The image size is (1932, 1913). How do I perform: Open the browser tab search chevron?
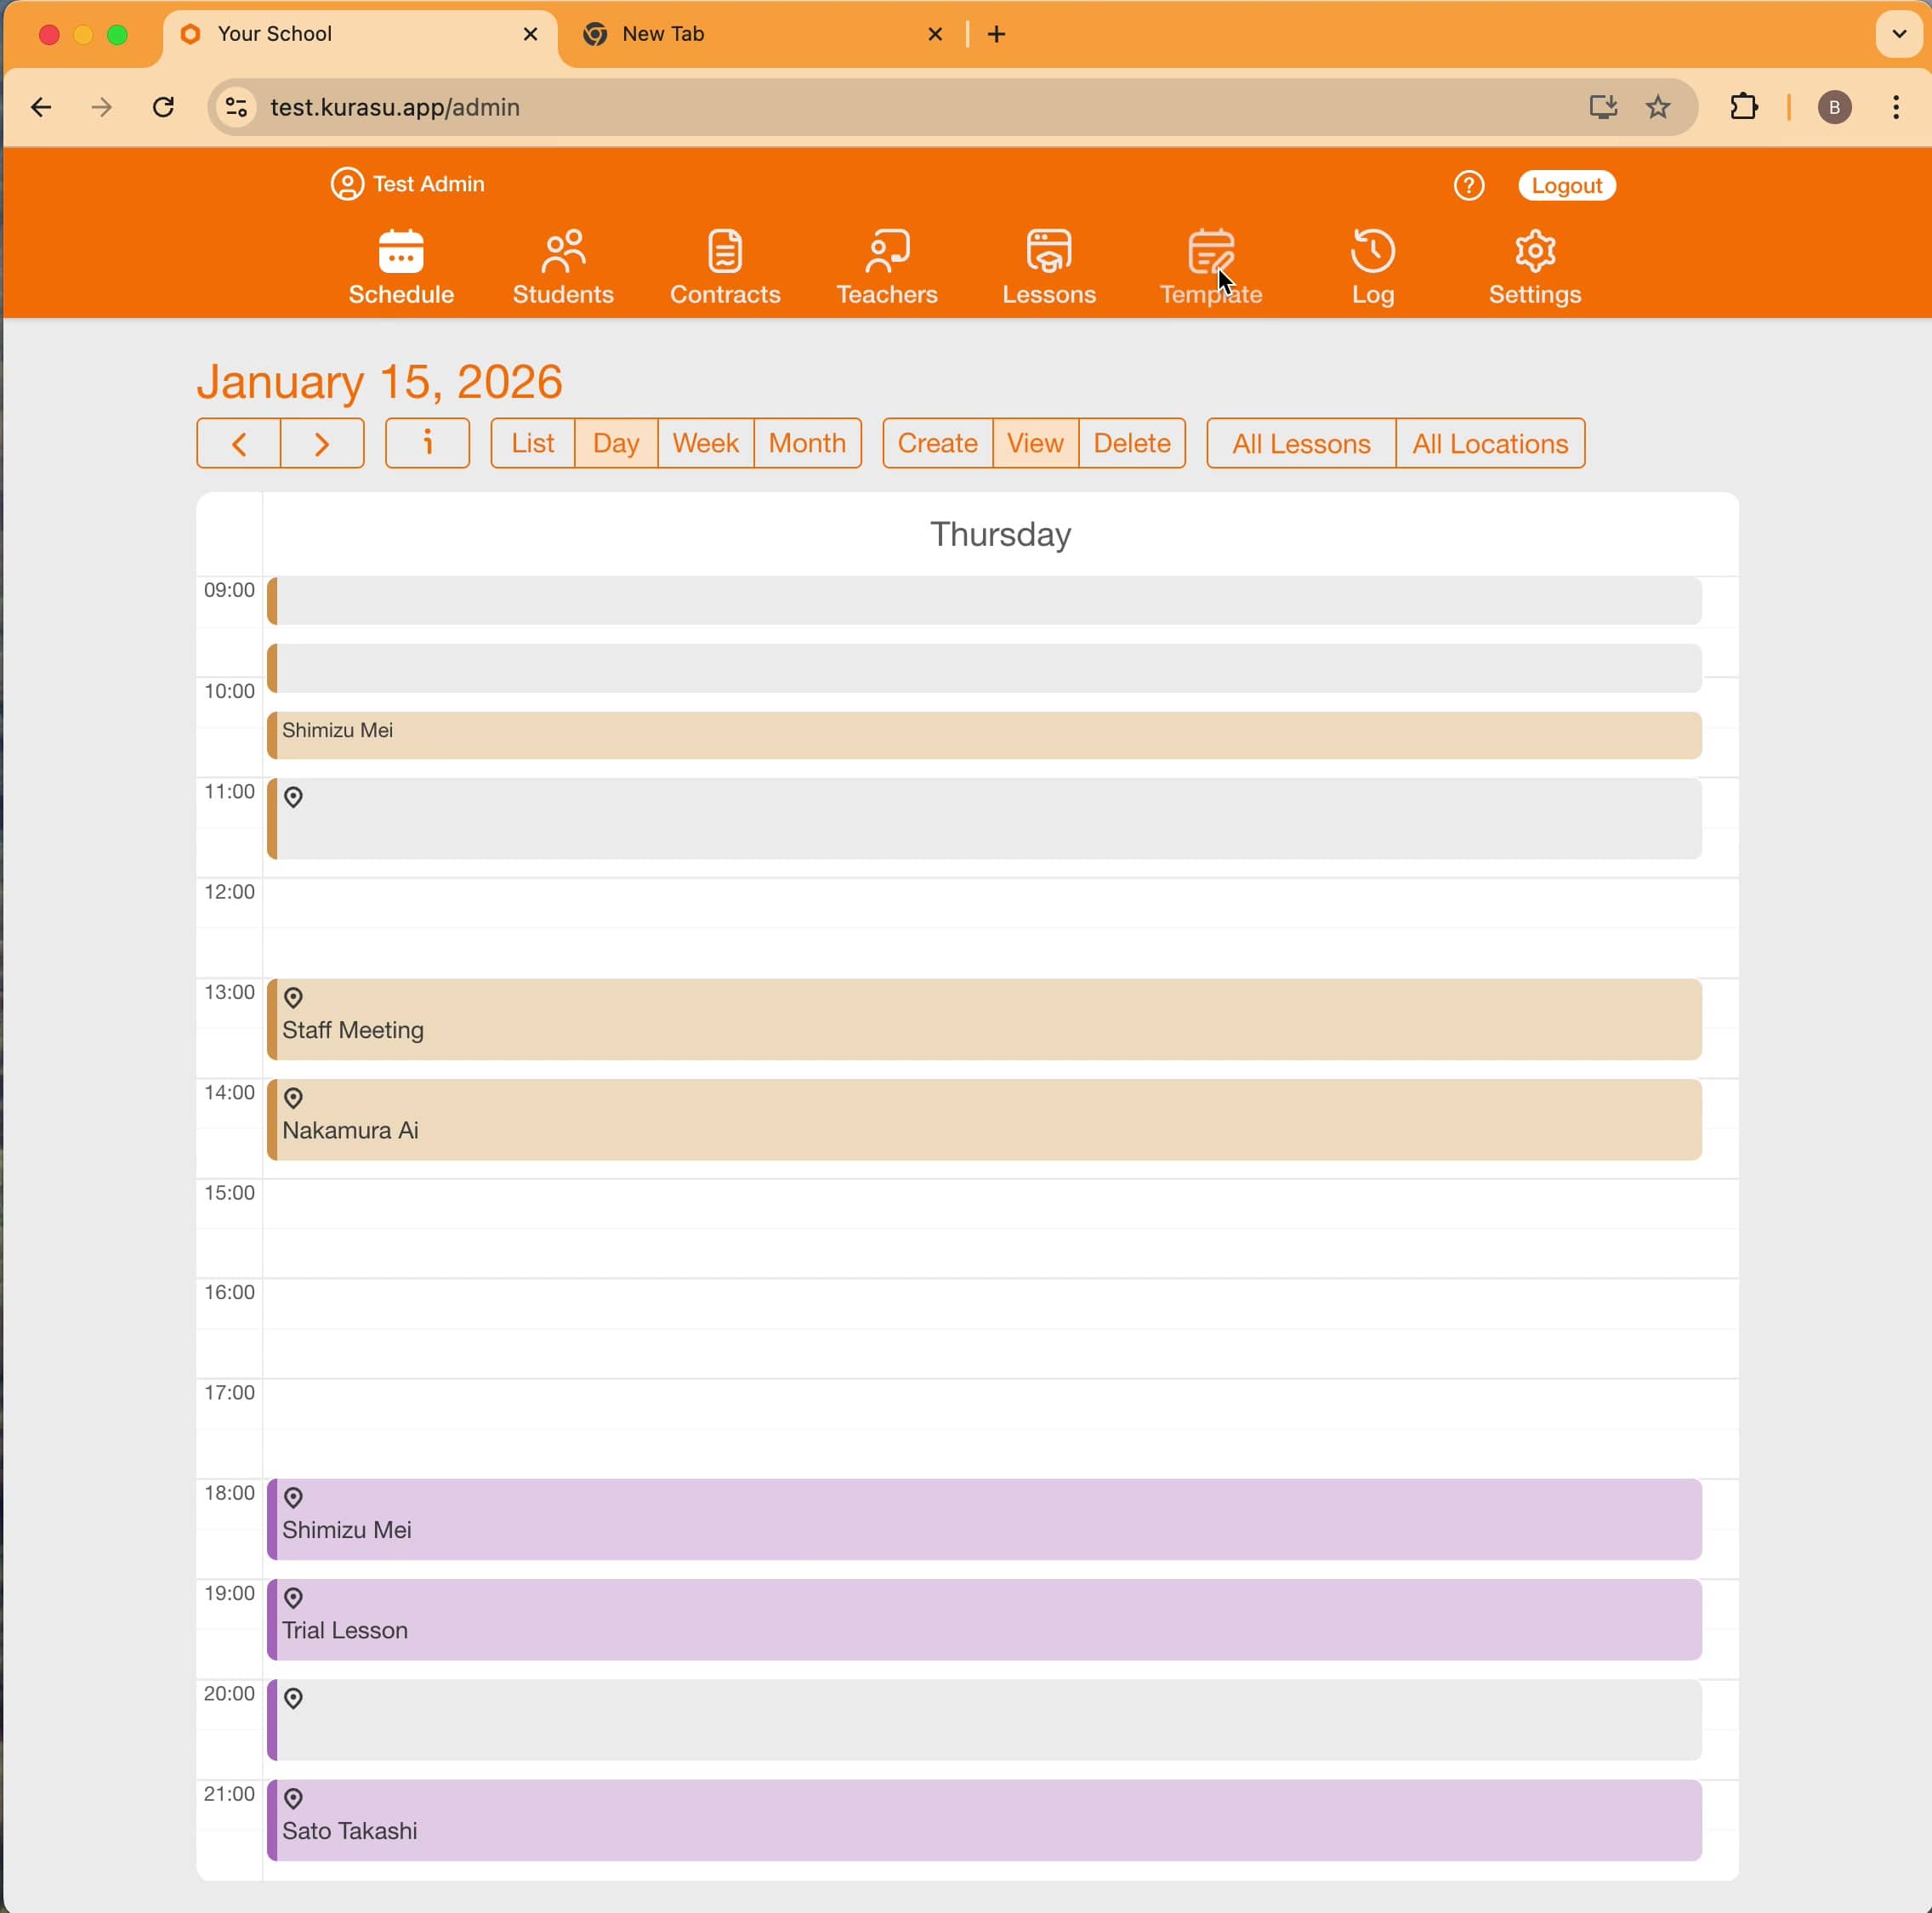1896,33
